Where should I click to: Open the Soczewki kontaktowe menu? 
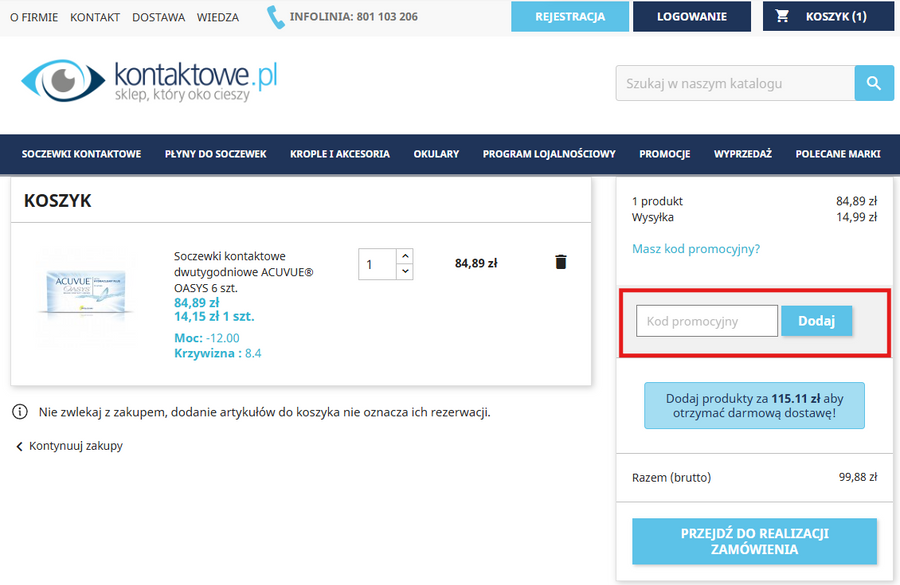click(x=81, y=154)
